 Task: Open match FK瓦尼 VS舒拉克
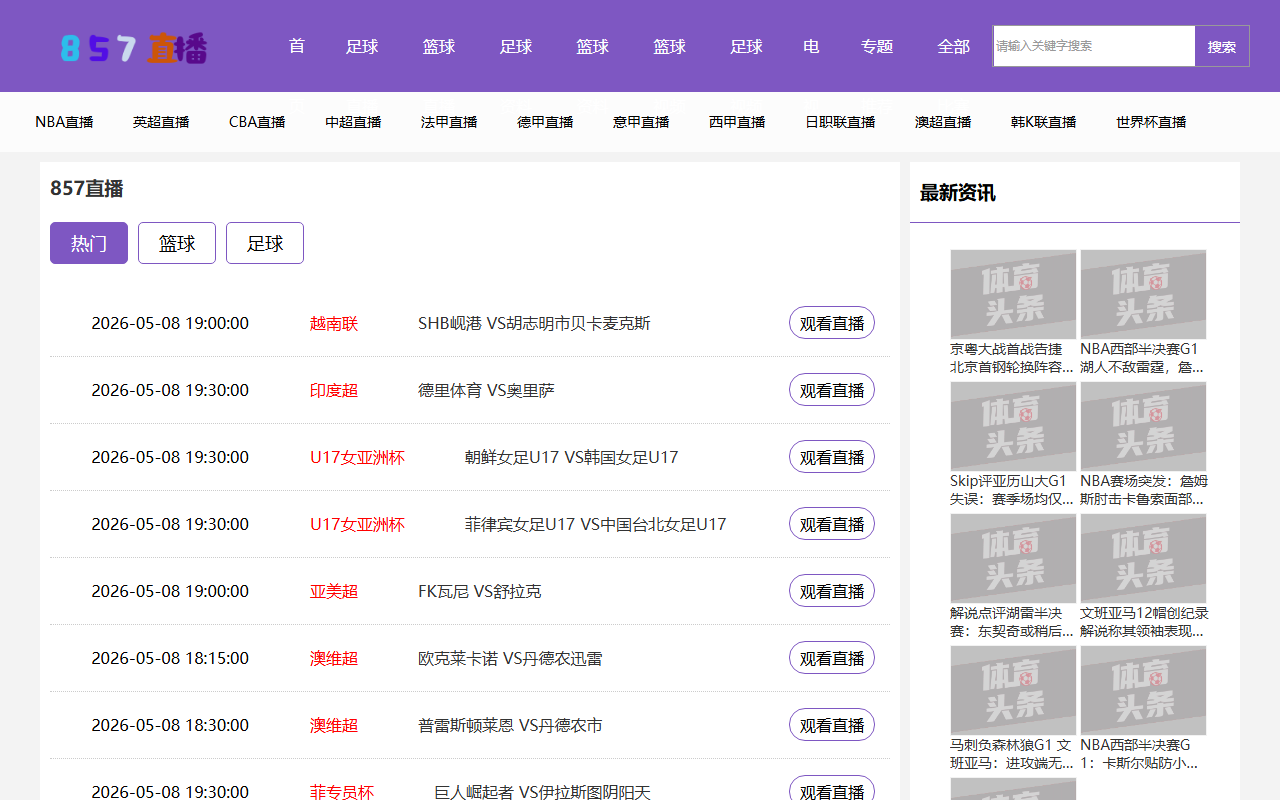click(480, 591)
